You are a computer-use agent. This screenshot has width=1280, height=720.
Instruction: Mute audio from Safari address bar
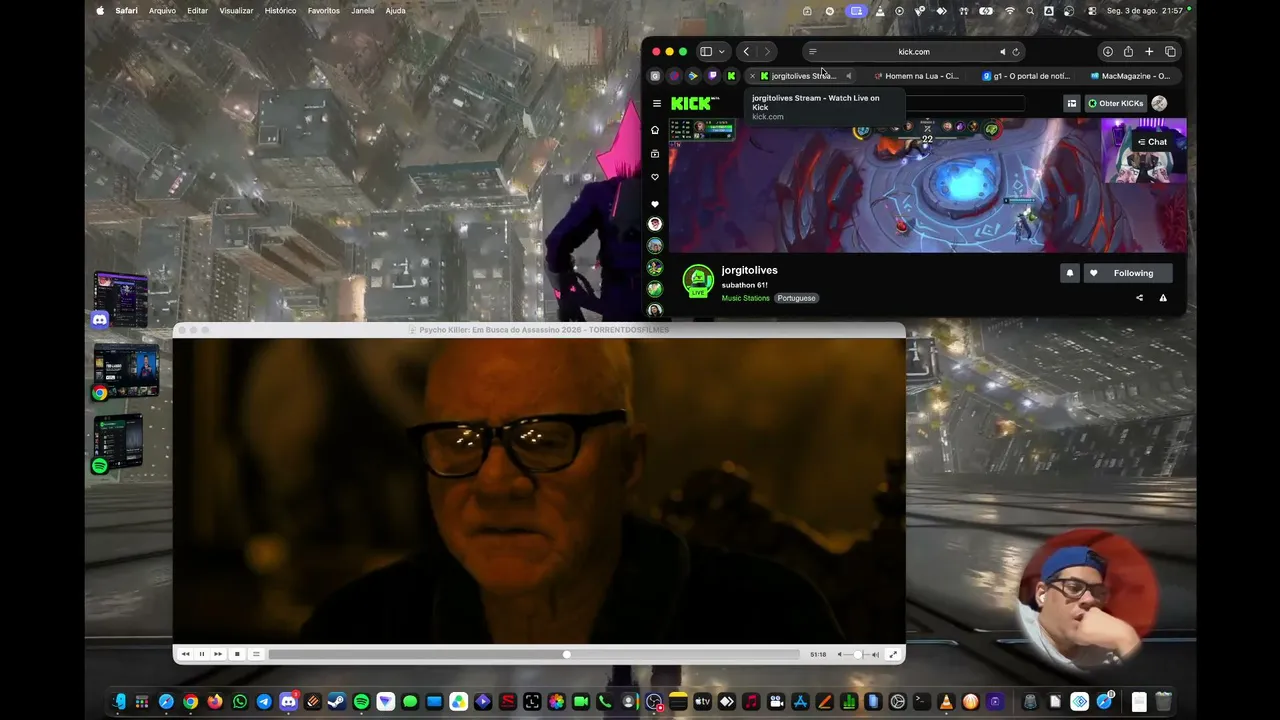click(1002, 52)
